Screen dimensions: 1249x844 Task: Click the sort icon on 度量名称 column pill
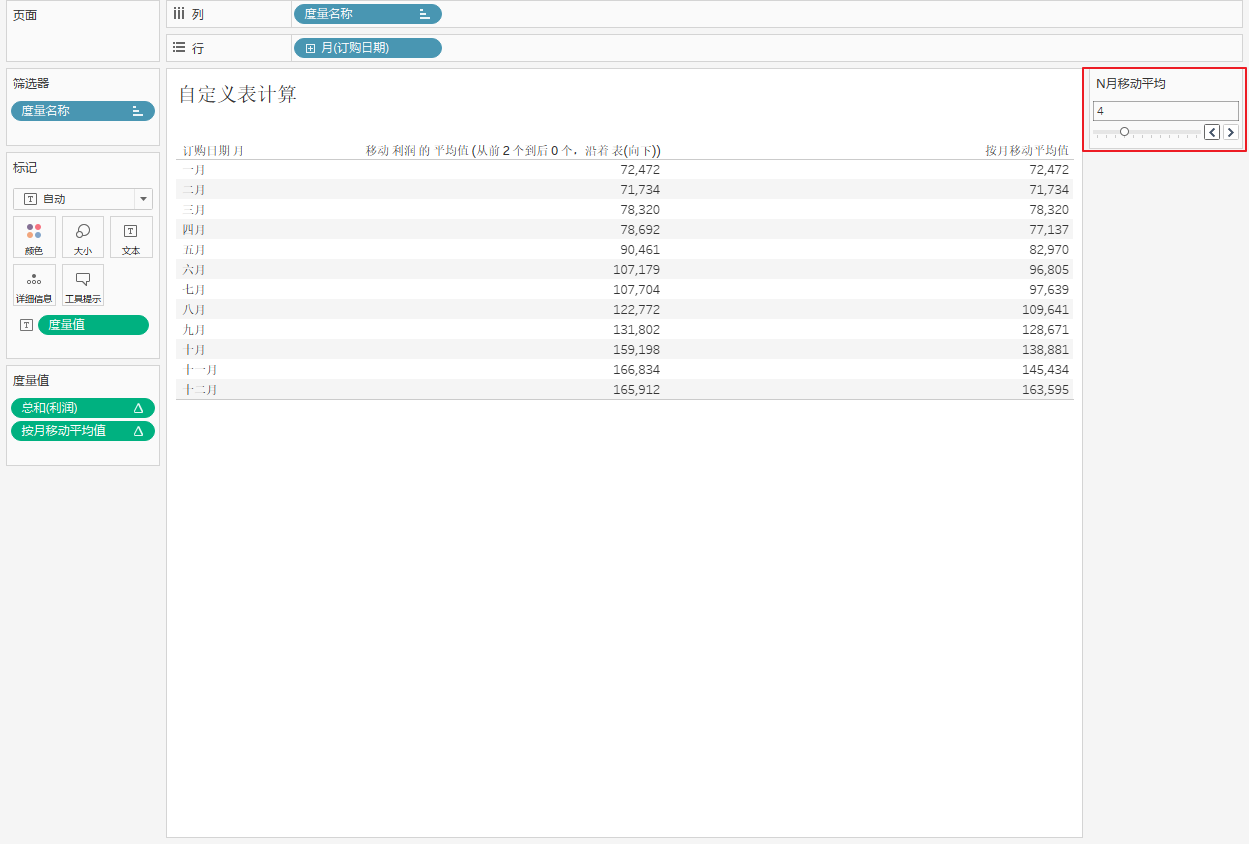click(424, 14)
